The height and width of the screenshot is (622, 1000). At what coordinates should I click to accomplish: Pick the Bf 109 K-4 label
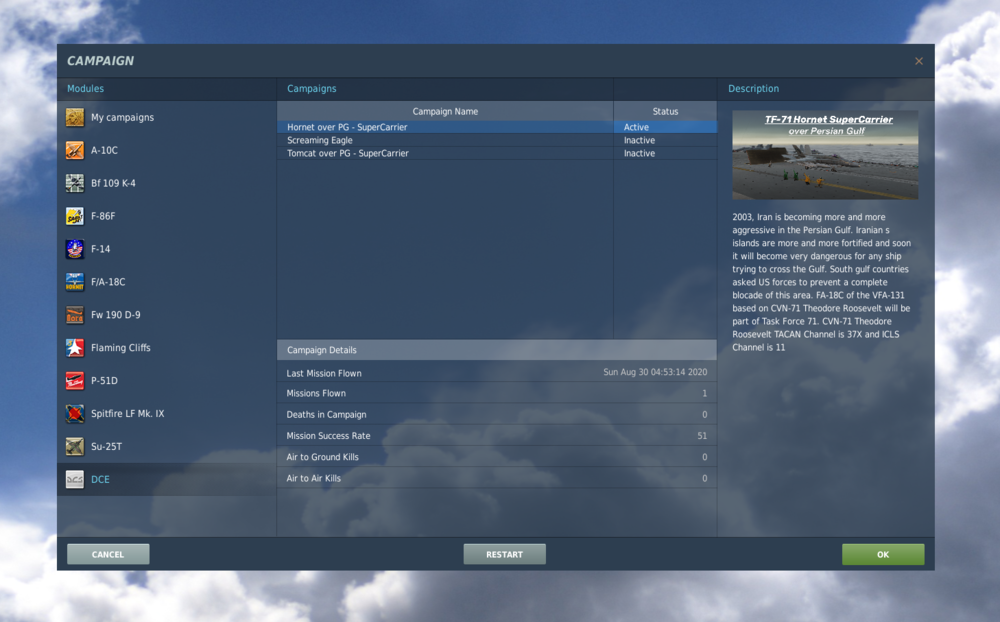coord(113,183)
